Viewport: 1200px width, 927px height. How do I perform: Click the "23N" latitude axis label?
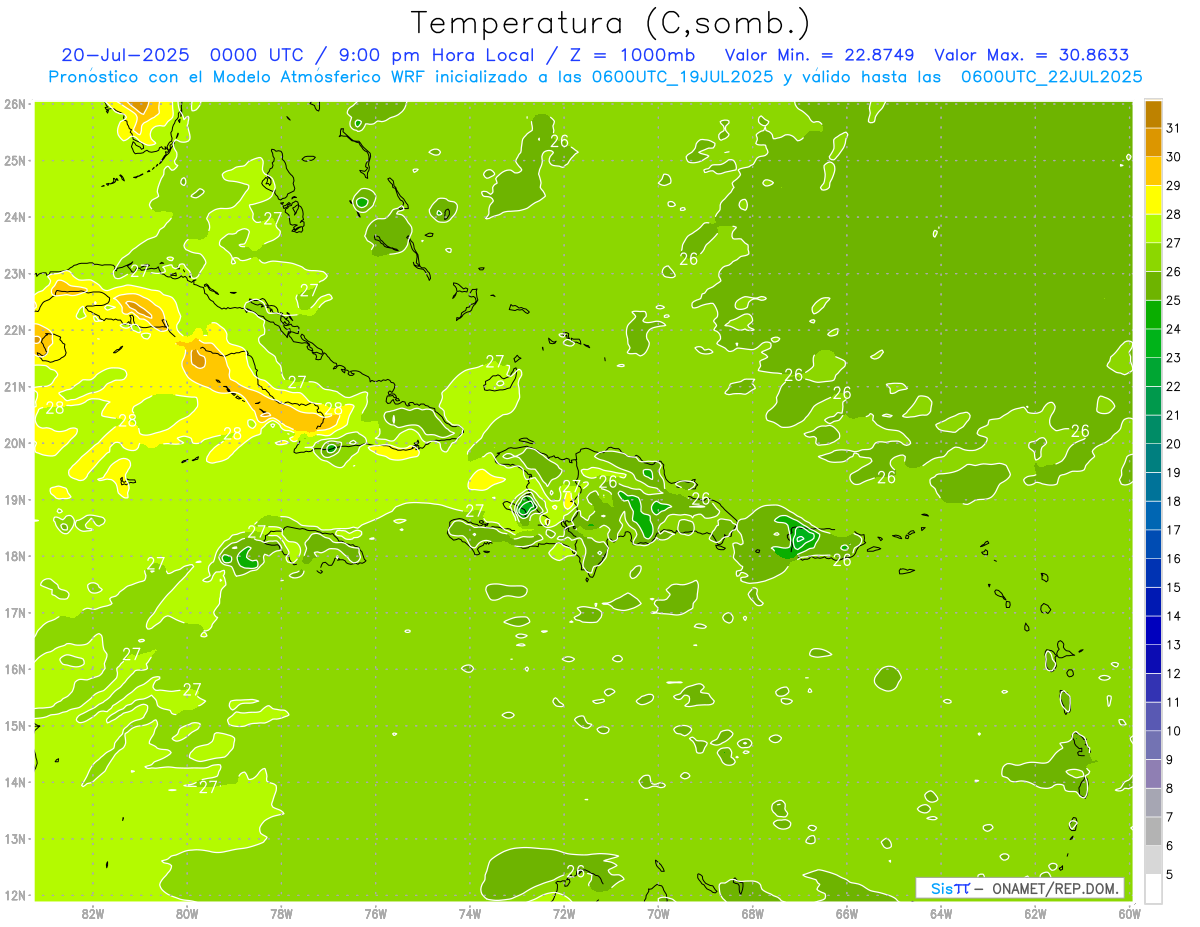click(14, 273)
